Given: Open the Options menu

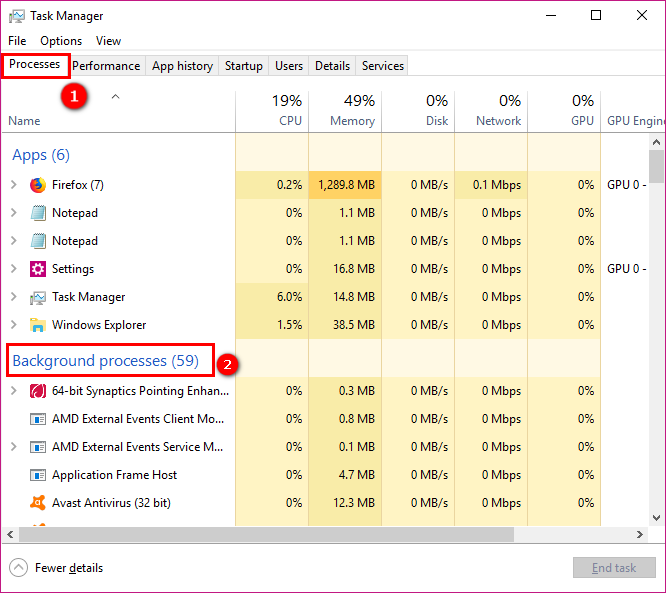Looking at the screenshot, I should 61,41.
